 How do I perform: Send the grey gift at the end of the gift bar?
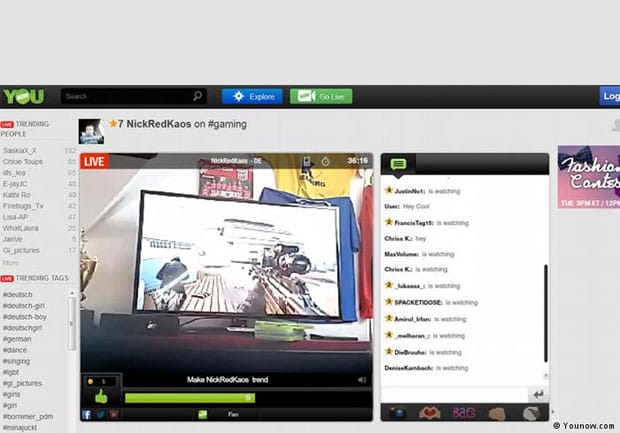(531, 414)
